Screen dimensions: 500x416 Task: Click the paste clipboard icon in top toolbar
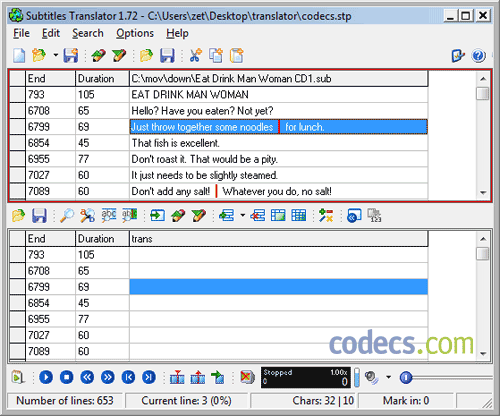(x=237, y=55)
